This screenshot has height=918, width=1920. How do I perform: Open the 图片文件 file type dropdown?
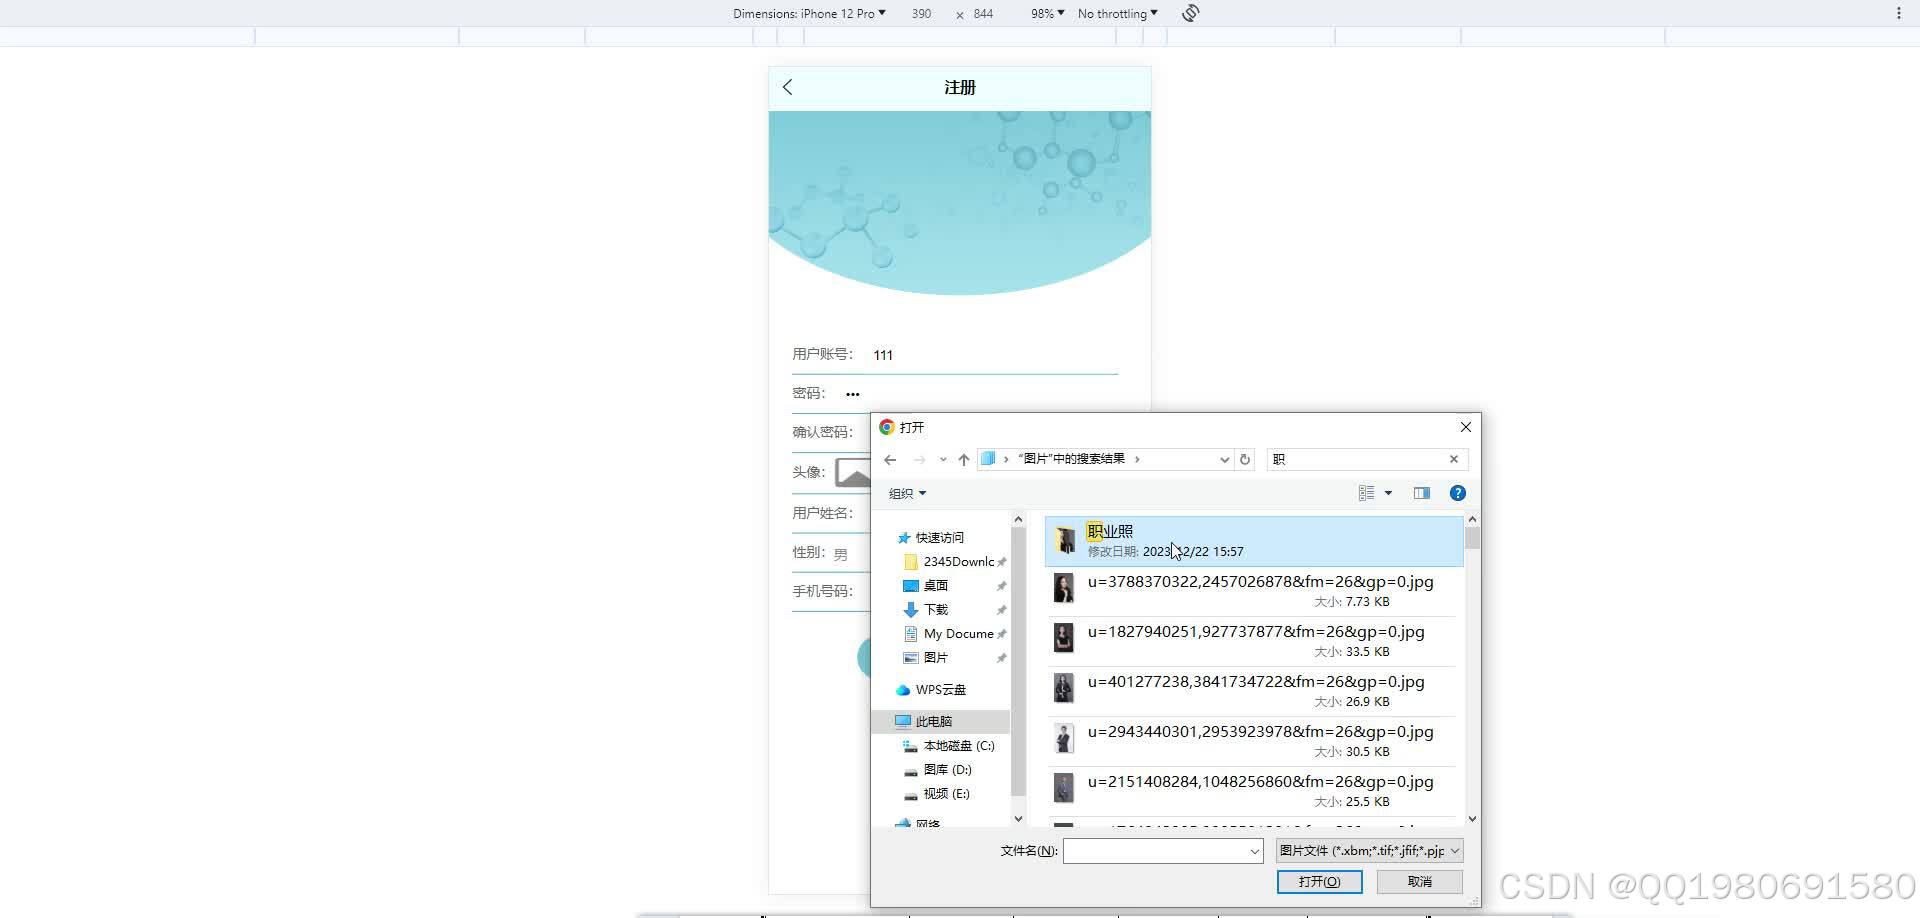pos(1366,850)
